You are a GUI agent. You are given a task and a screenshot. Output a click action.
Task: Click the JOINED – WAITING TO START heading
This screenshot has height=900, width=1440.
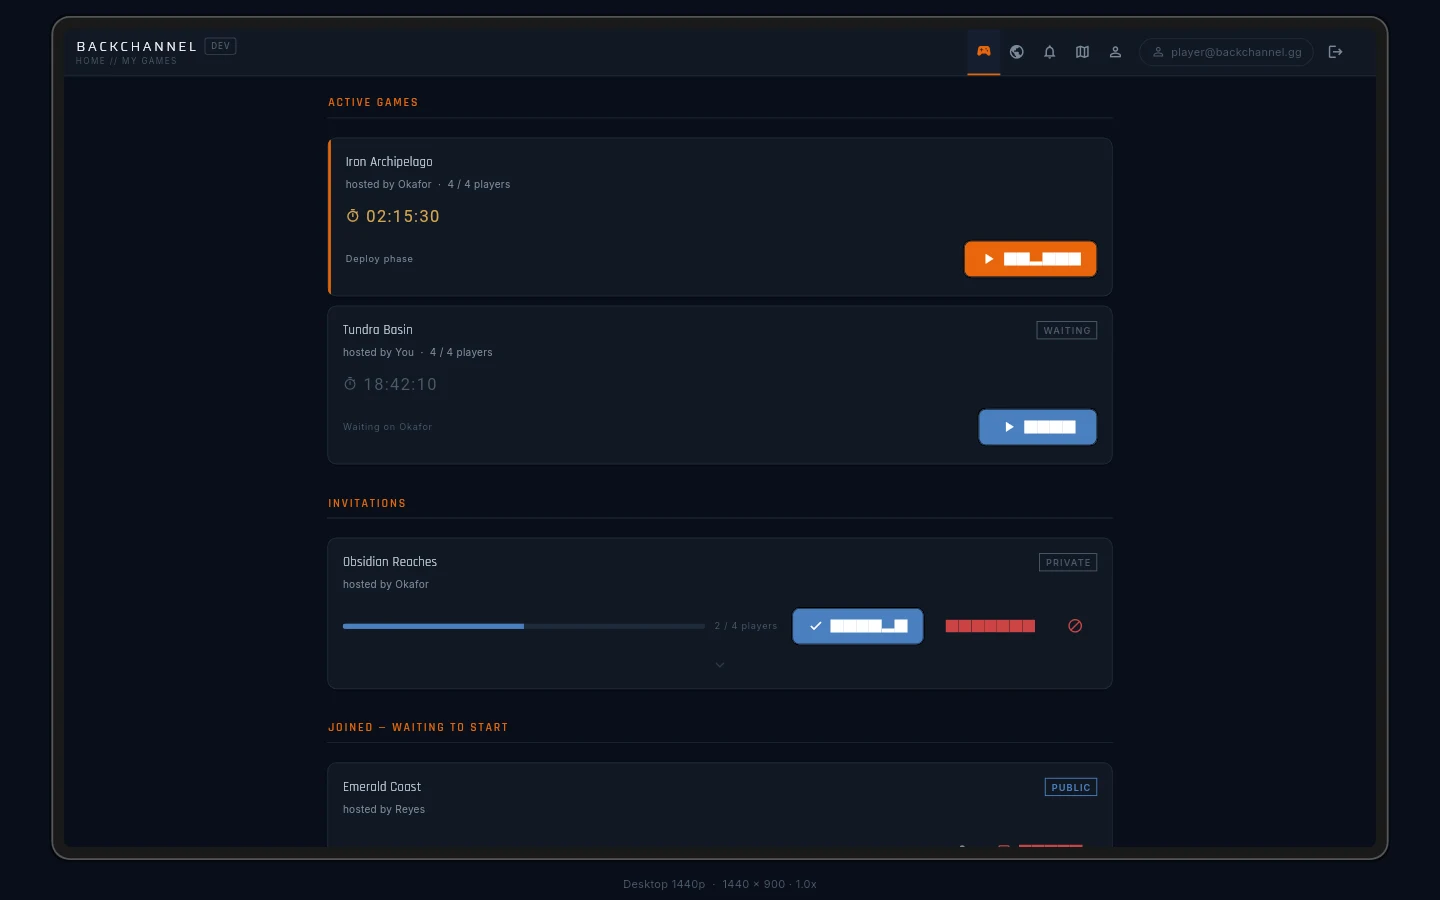[x=418, y=727]
